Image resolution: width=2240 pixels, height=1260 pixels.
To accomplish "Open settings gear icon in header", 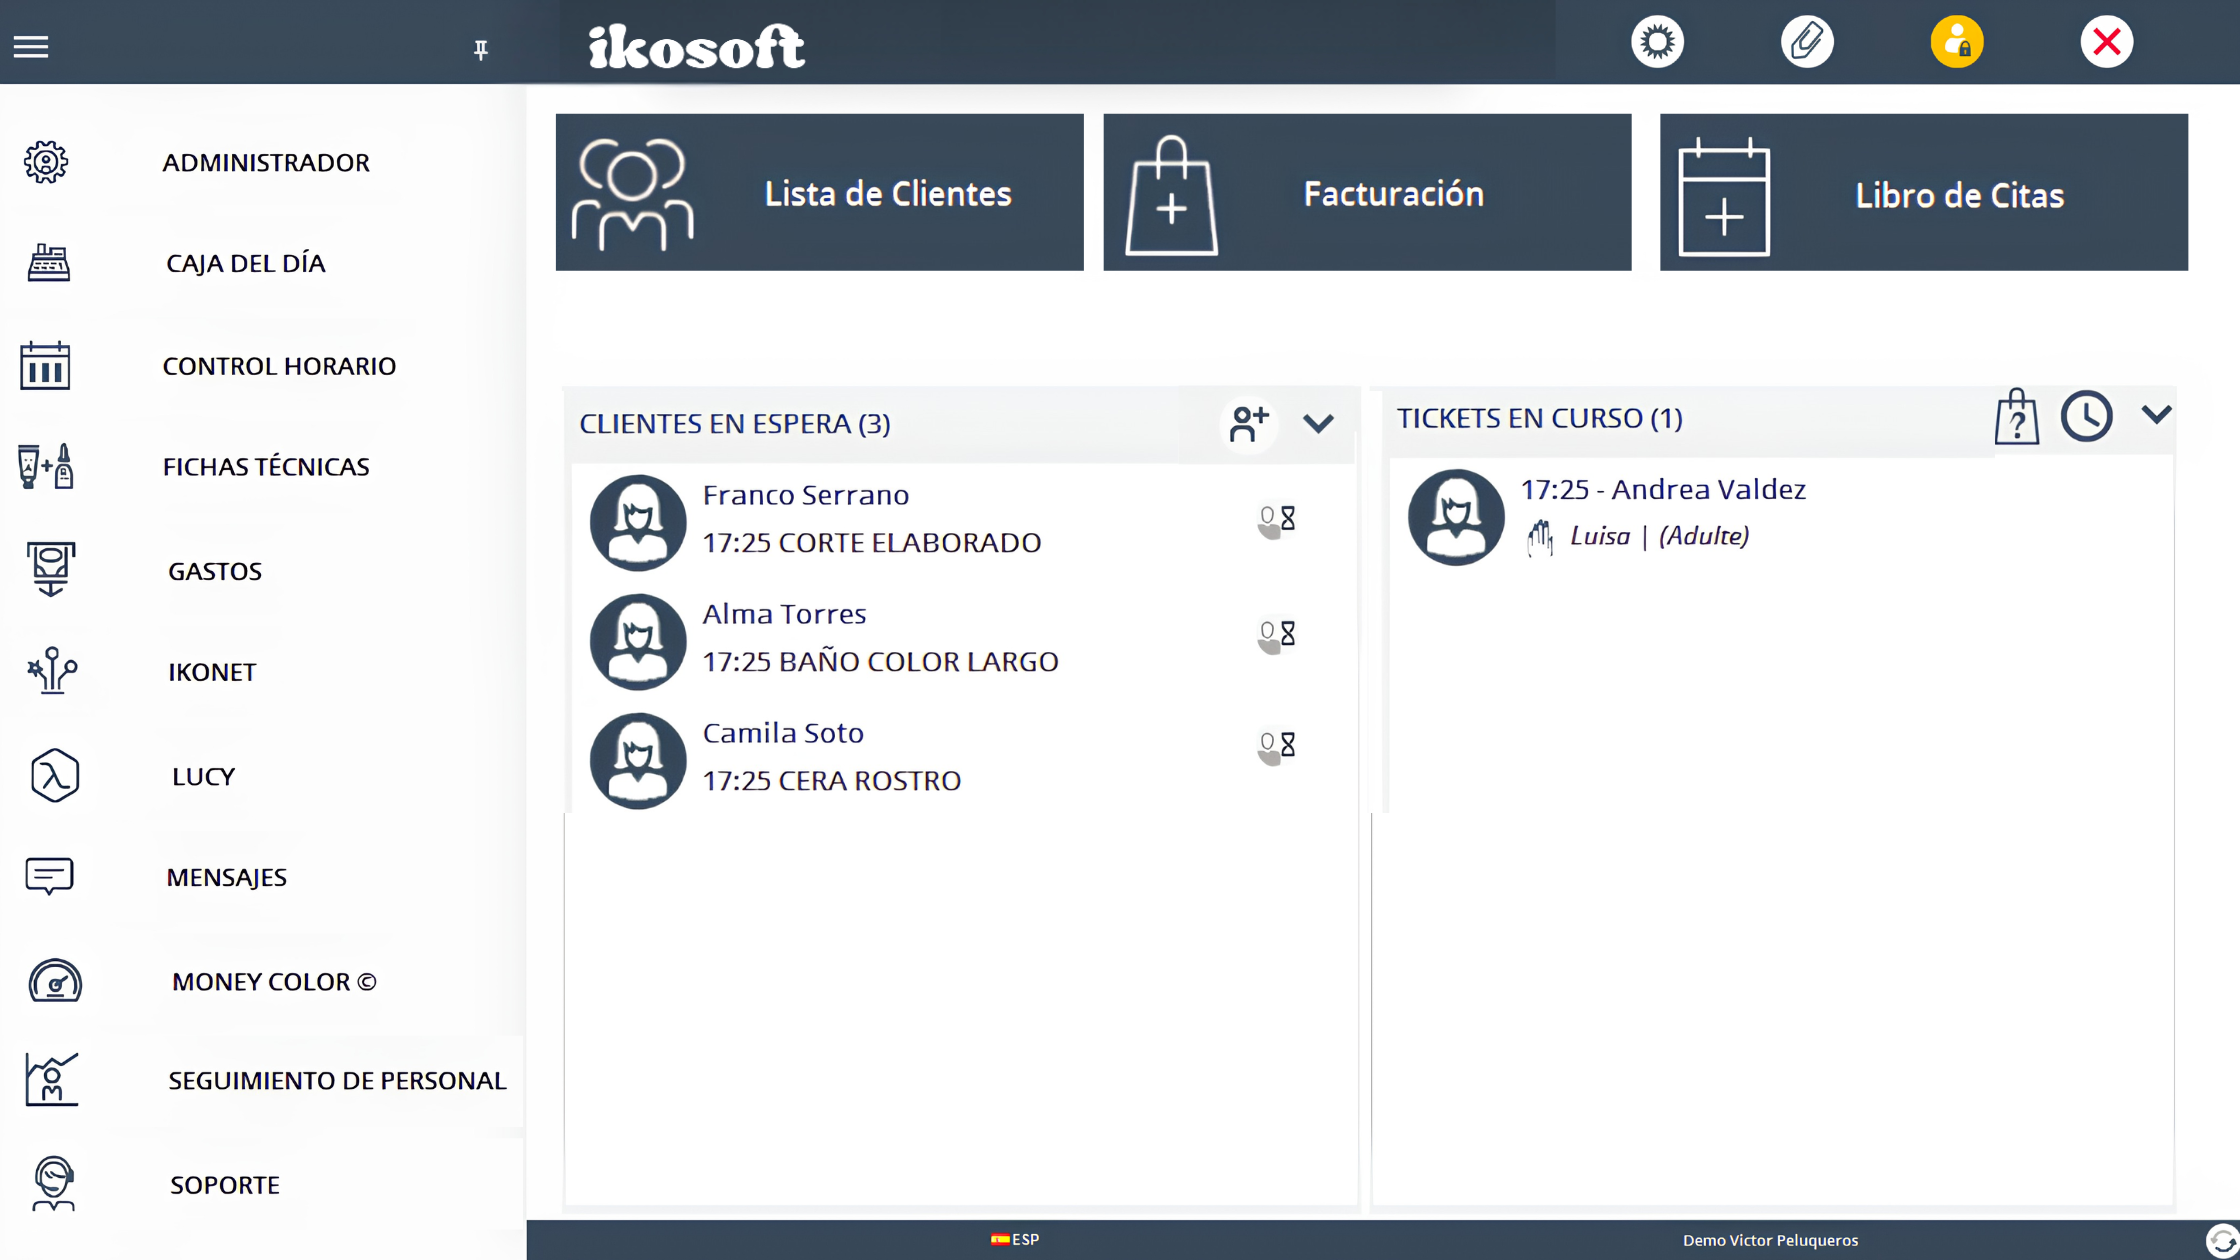I will click(x=1657, y=42).
